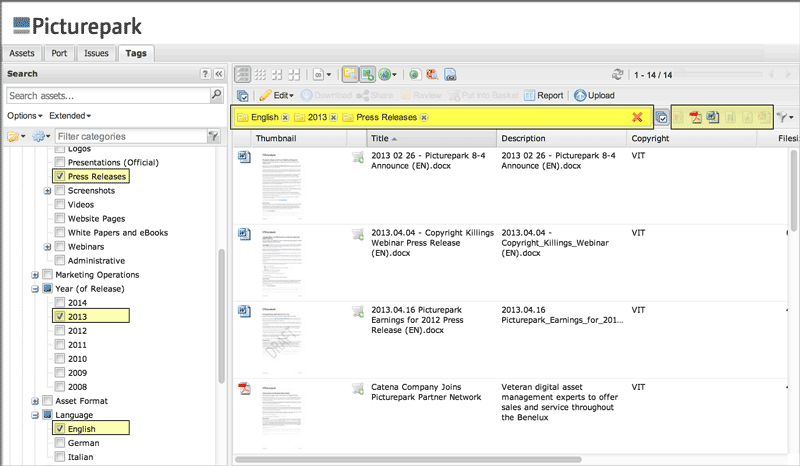The width and height of the screenshot is (800, 466).
Task: Click the red search magnifier toolbar icon
Action: click(432, 75)
